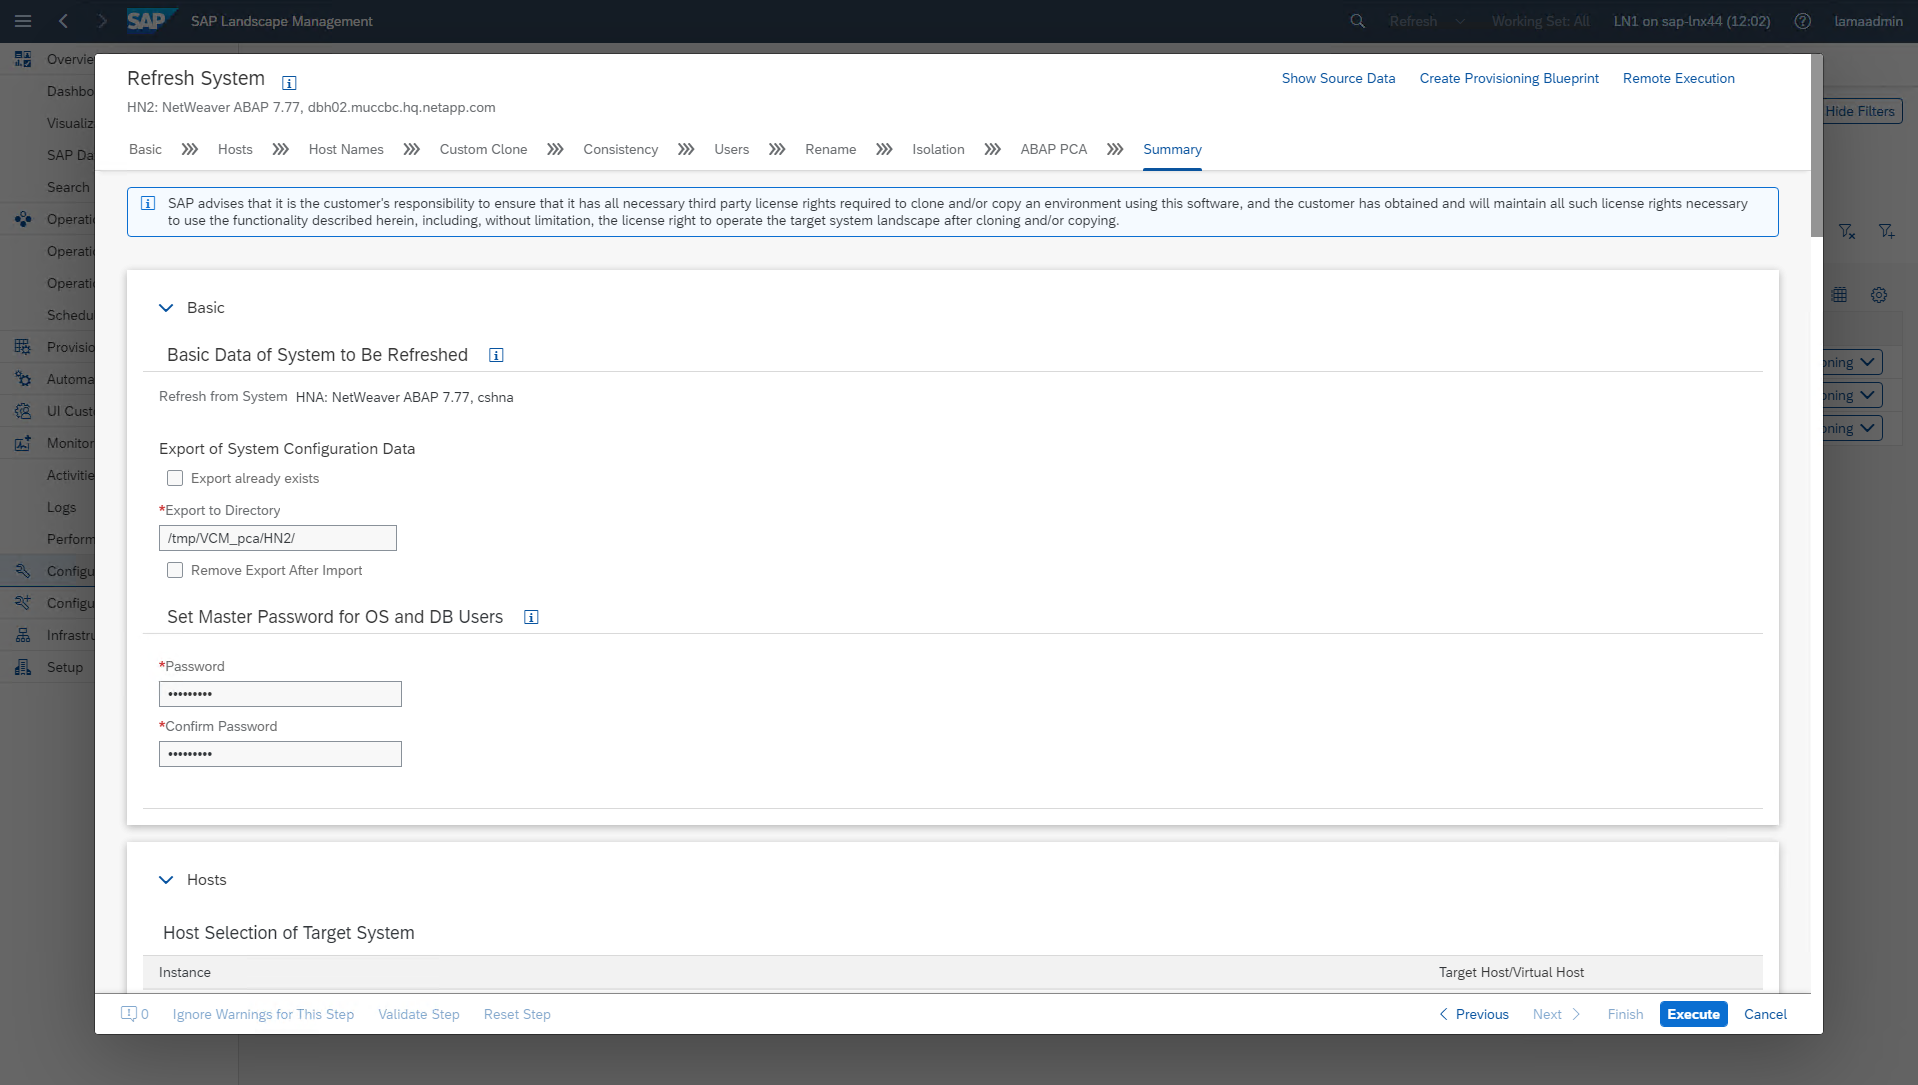Click the SAP logo

coord(150,20)
